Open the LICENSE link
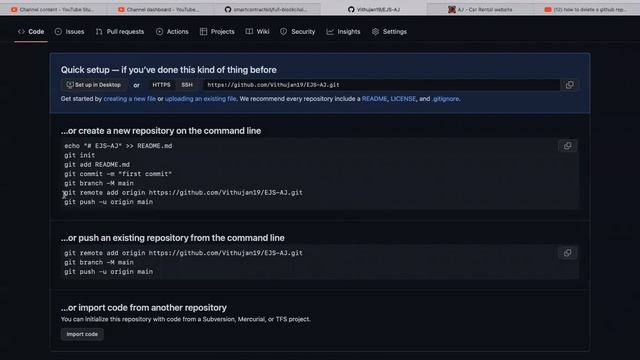Viewport: 640px width, 360px height. pos(403,99)
